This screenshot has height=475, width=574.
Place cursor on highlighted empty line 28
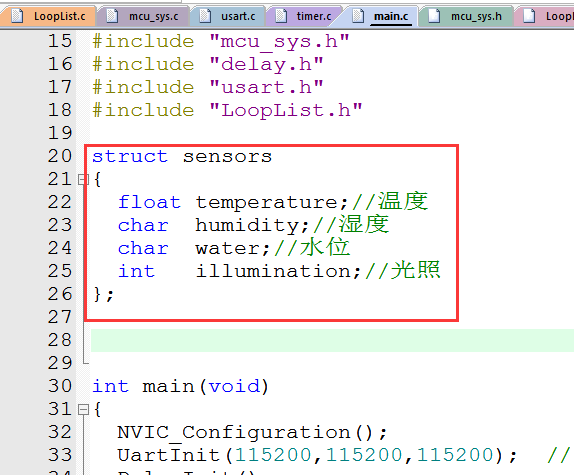pos(332,340)
